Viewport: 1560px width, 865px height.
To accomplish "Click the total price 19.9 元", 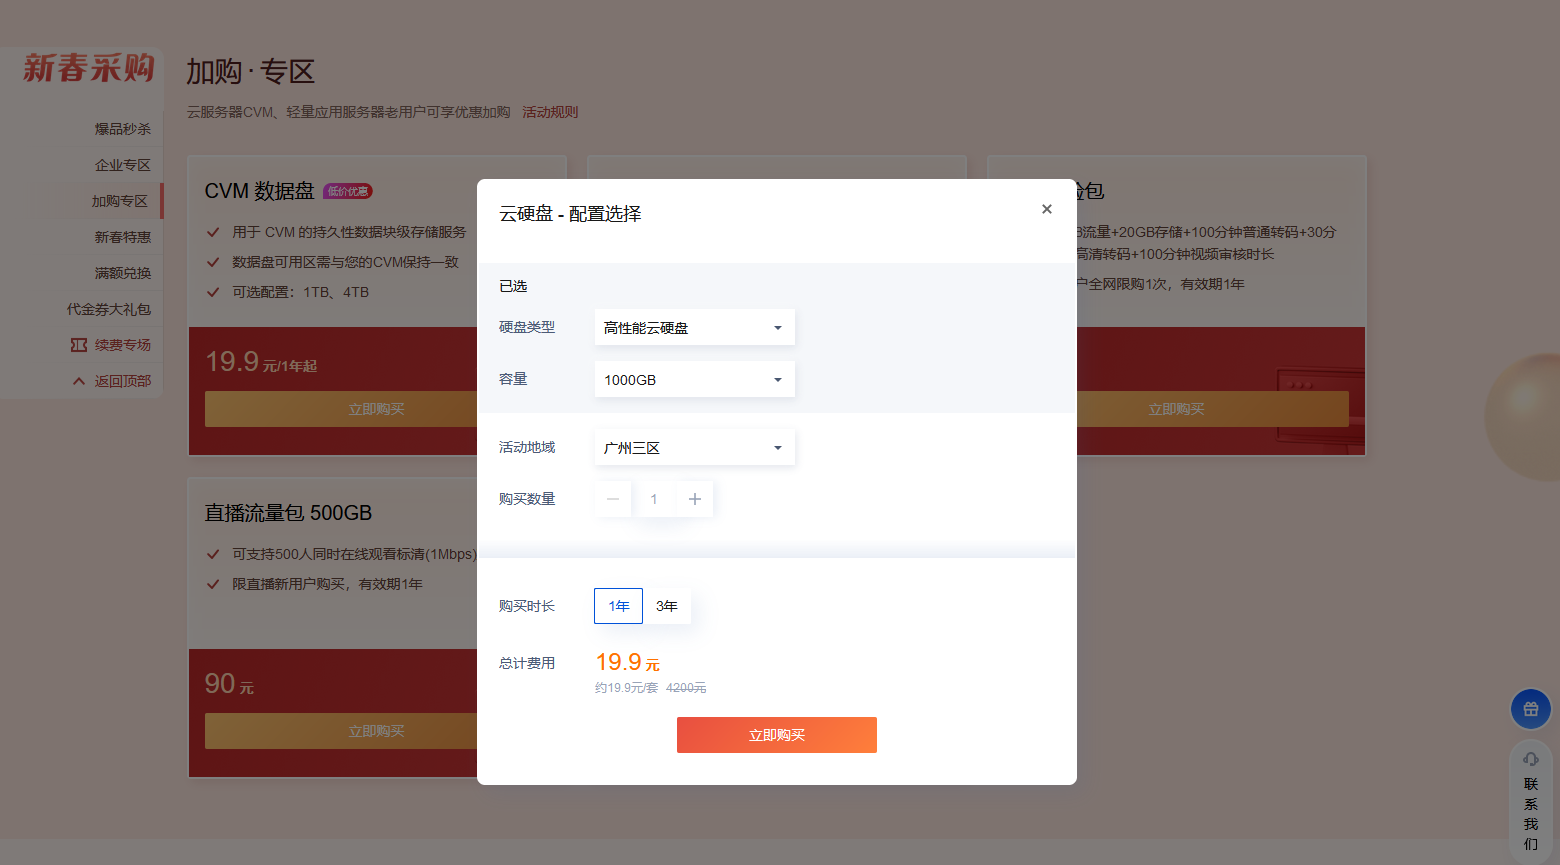I will pyautogui.click(x=628, y=662).
